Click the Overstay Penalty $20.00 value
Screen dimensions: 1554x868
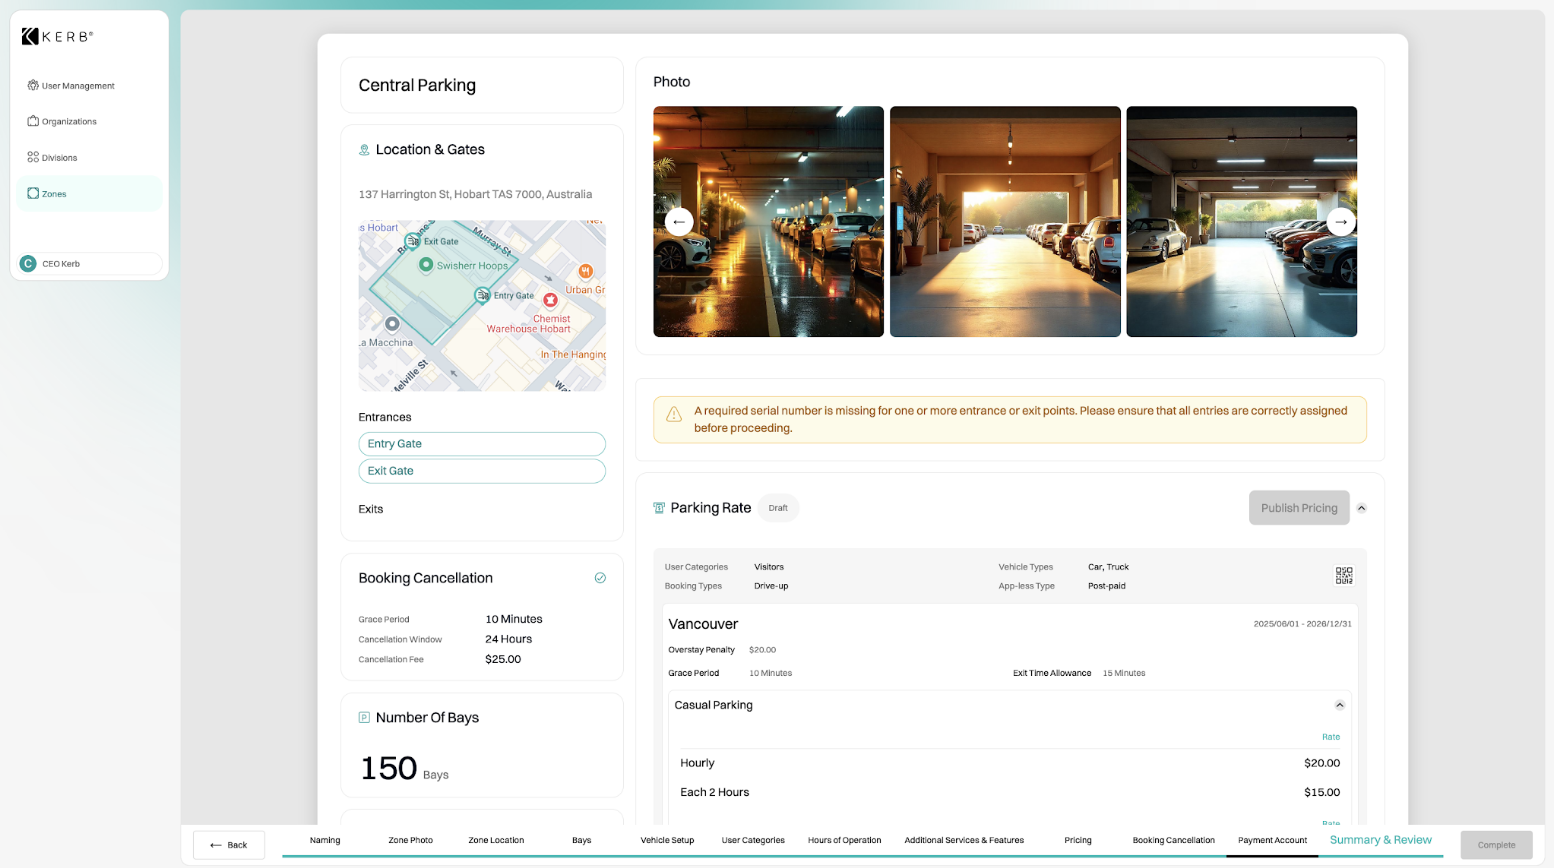tap(762, 650)
